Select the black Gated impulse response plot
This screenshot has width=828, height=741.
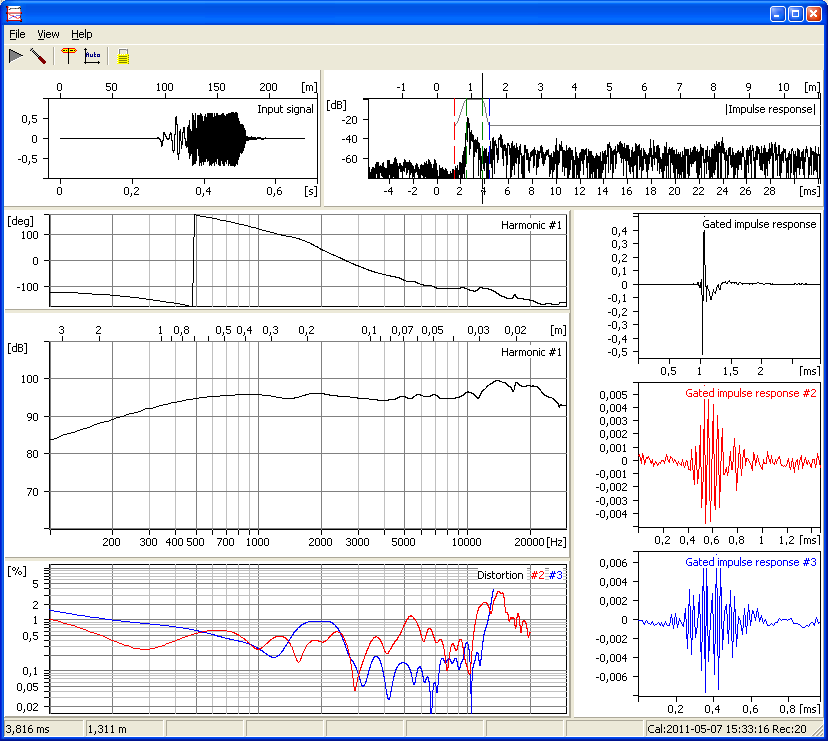click(x=727, y=285)
